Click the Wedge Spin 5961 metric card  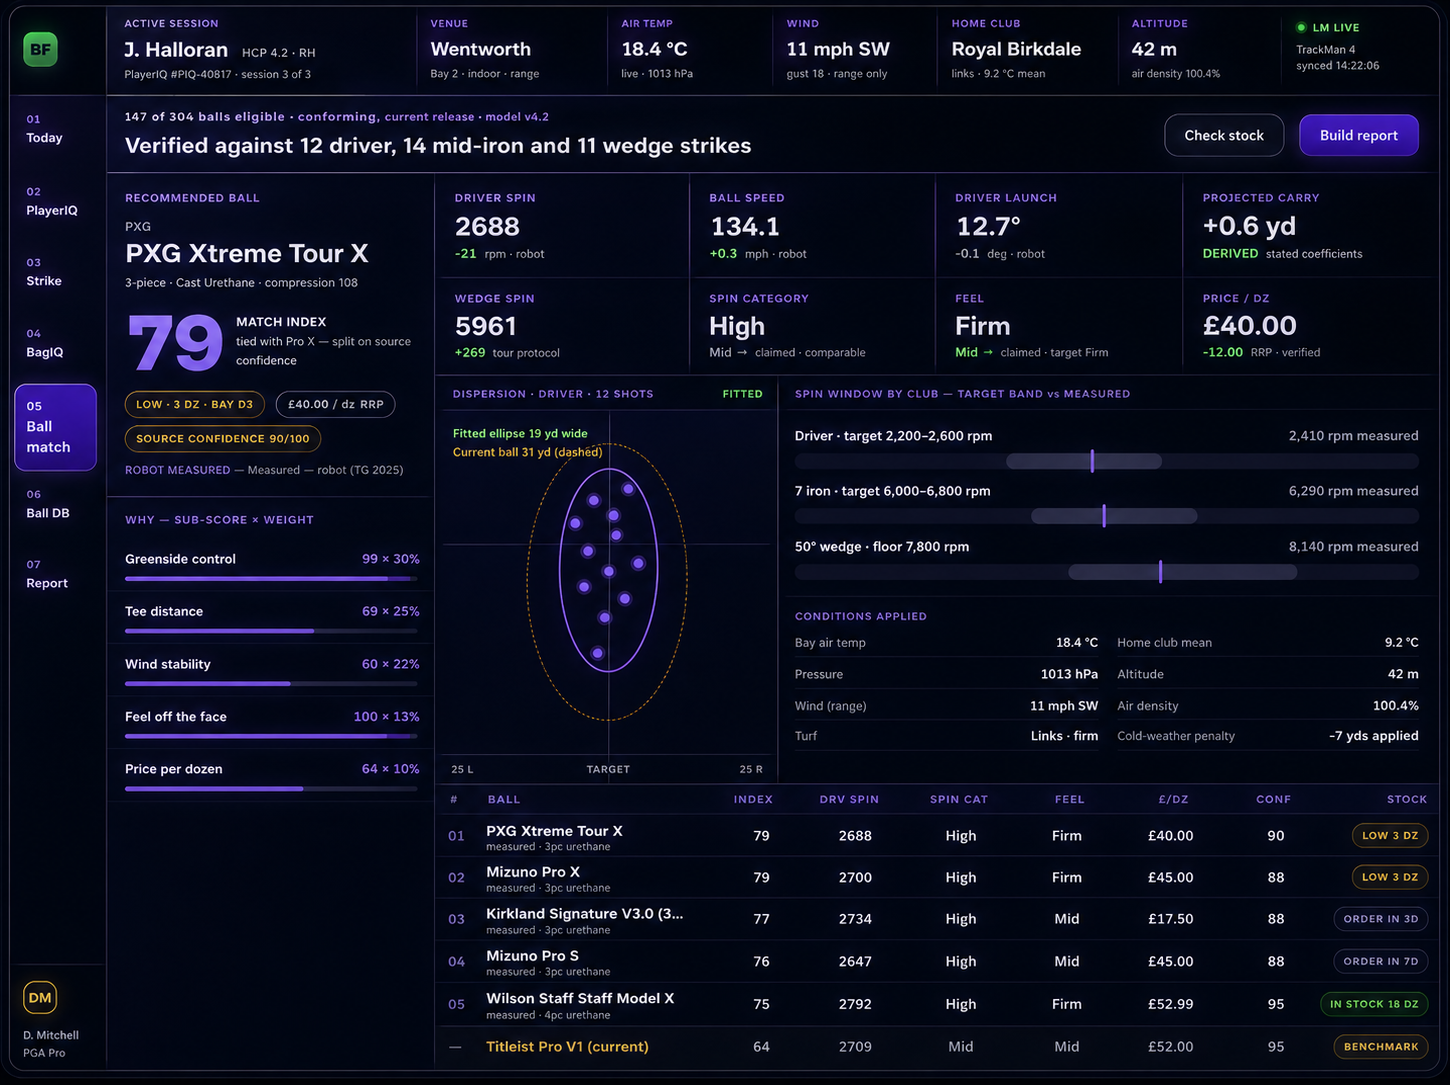(x=562, y=327)
